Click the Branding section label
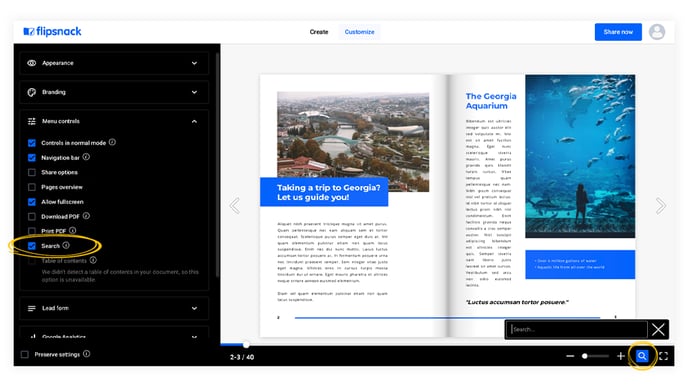The height and width of the screenshot is (387, 688). [54, 92]
